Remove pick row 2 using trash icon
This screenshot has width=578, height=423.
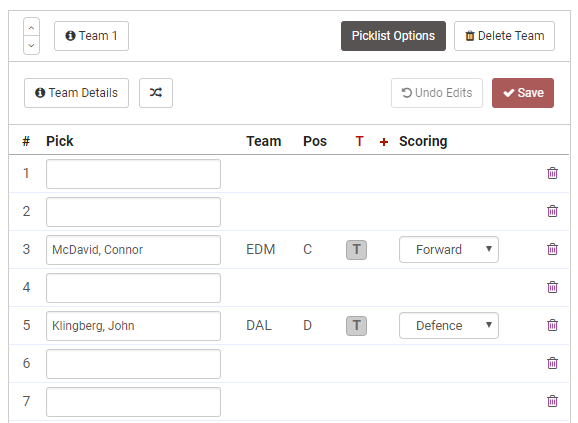[552, 211]
